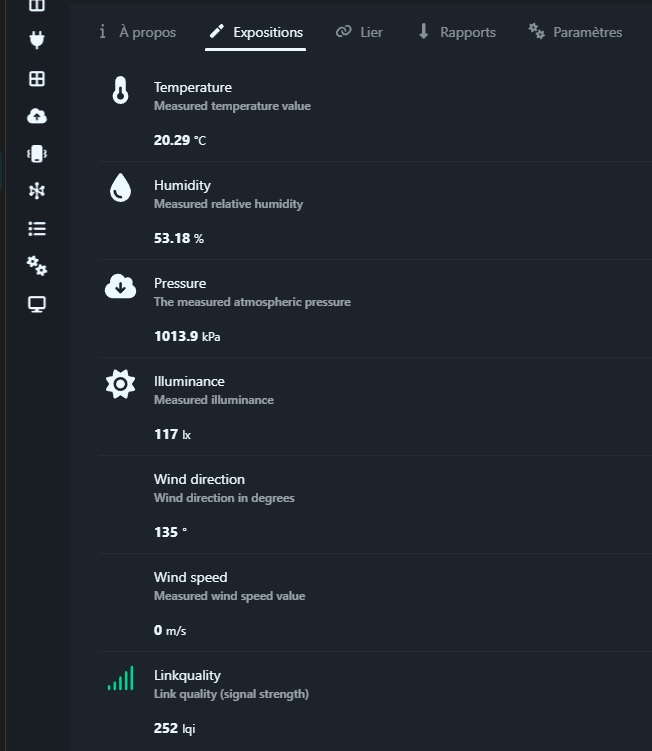The width and height of the screenshot is (652, 751).
Task: Click the green signal bars Linkquality icon
Action: pos(120,679)
